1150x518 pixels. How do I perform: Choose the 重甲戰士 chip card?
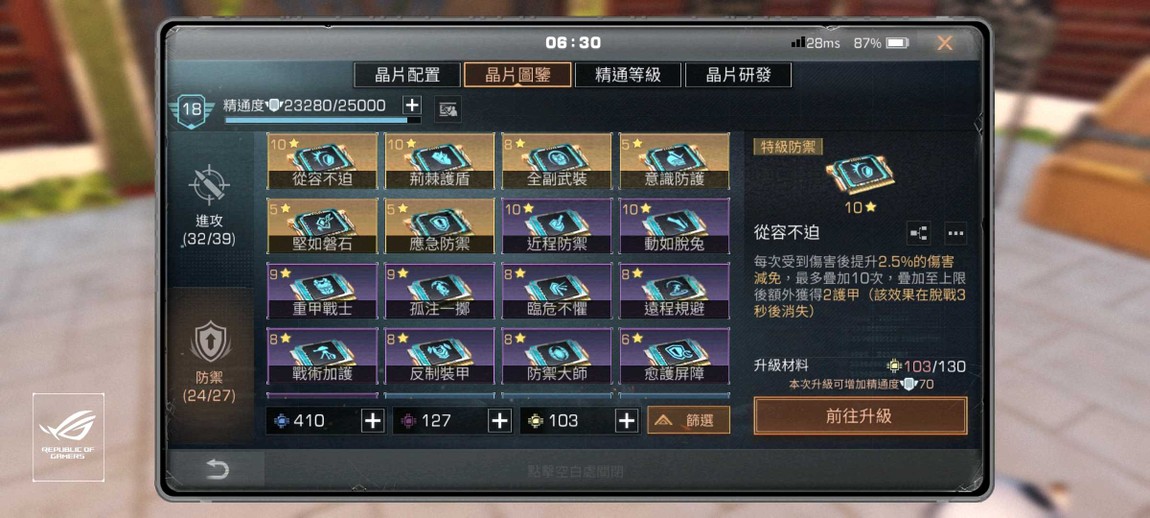(322, 291)
